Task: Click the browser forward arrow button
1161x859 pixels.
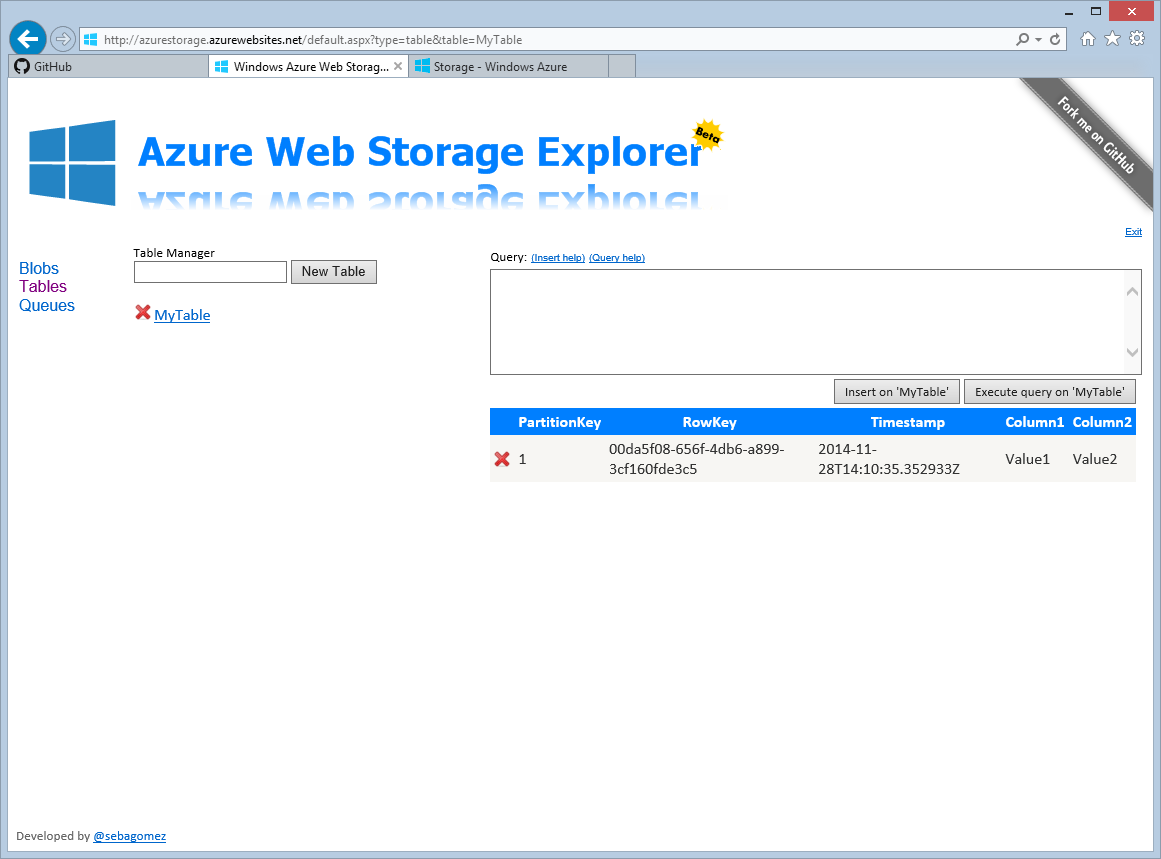Action: pos(63,39)
